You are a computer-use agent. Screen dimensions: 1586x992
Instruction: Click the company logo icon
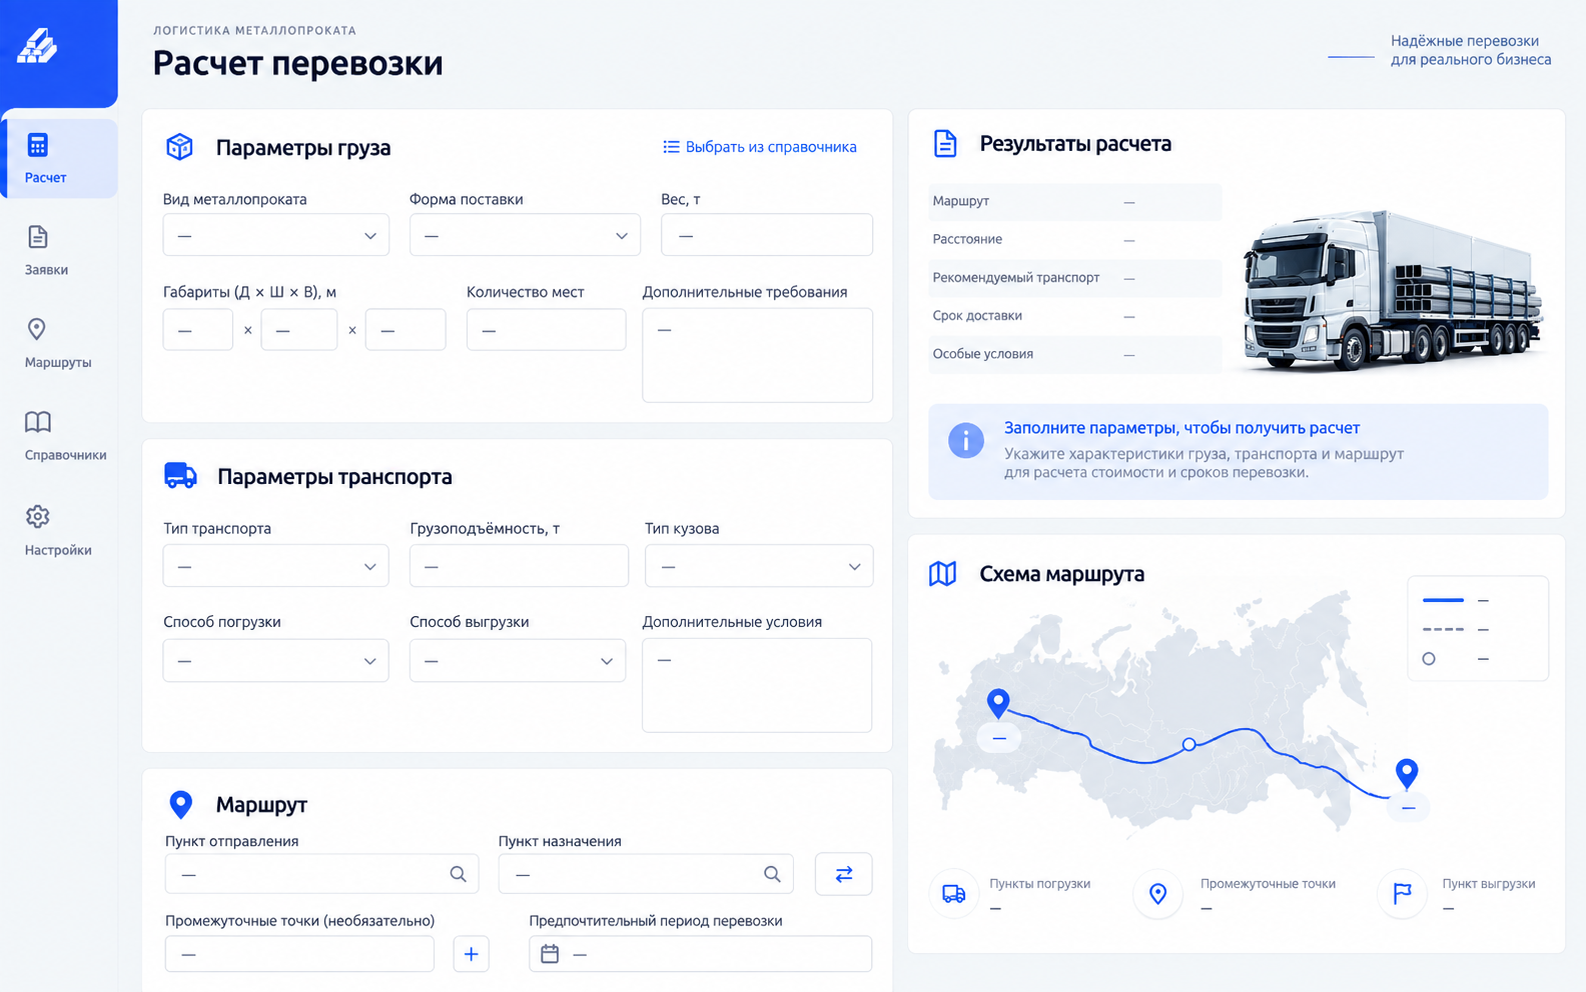point(38,46)
